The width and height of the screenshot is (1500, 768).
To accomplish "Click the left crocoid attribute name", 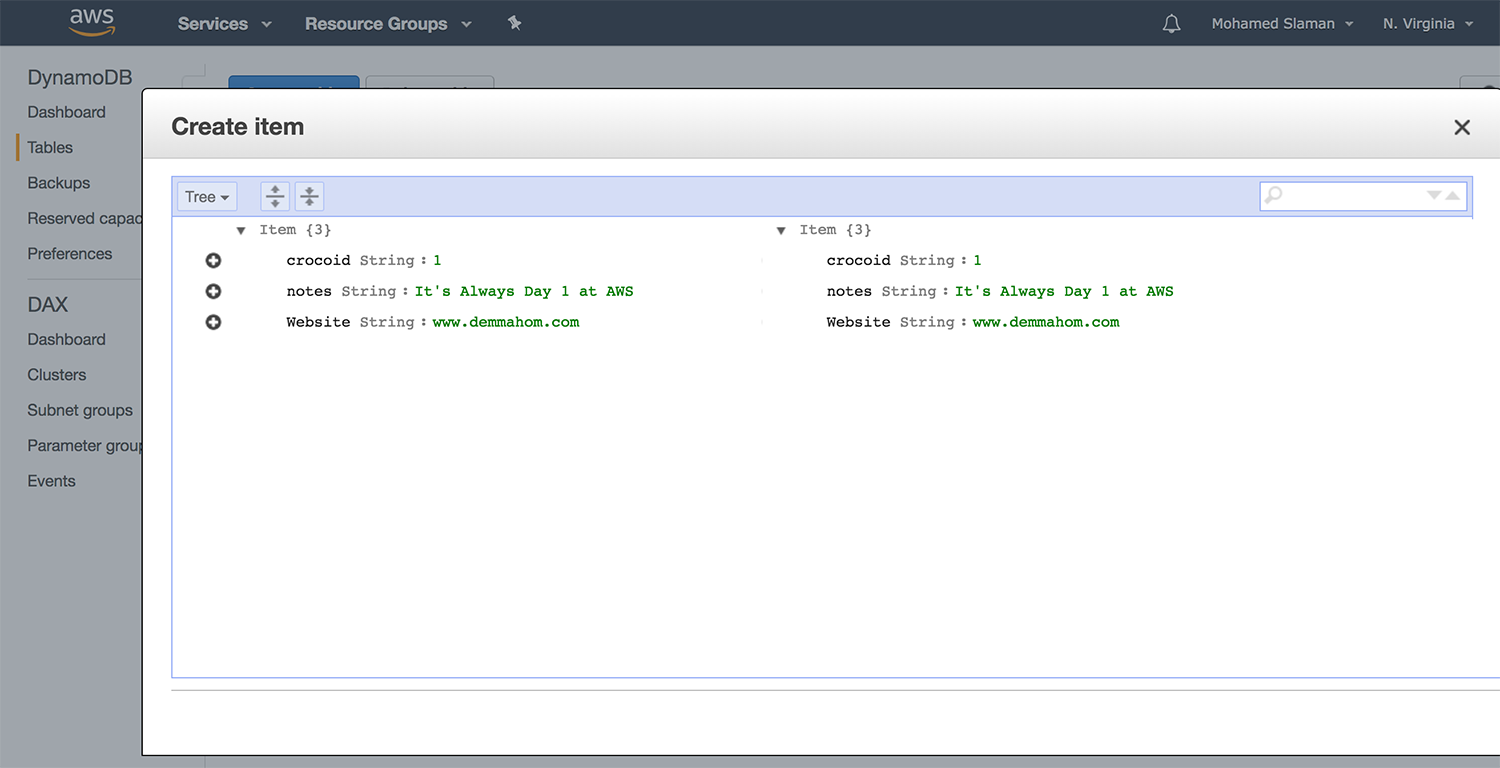I will click(318, 260).
